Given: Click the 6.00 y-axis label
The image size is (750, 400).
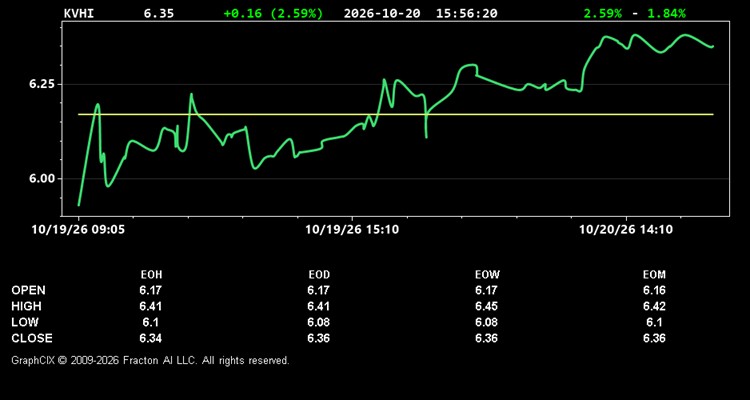Looking at the screenshot, I should pos(42,178).
